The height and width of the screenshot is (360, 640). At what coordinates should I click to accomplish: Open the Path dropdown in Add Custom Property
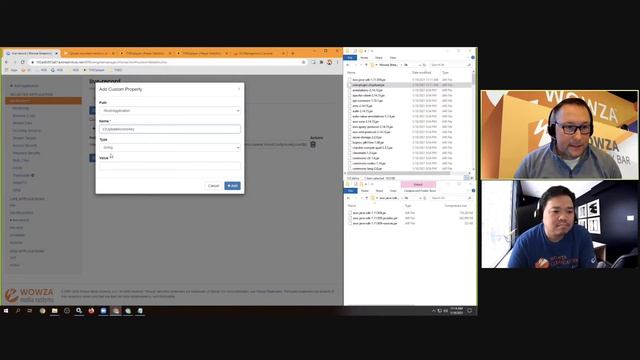point(170,111)
